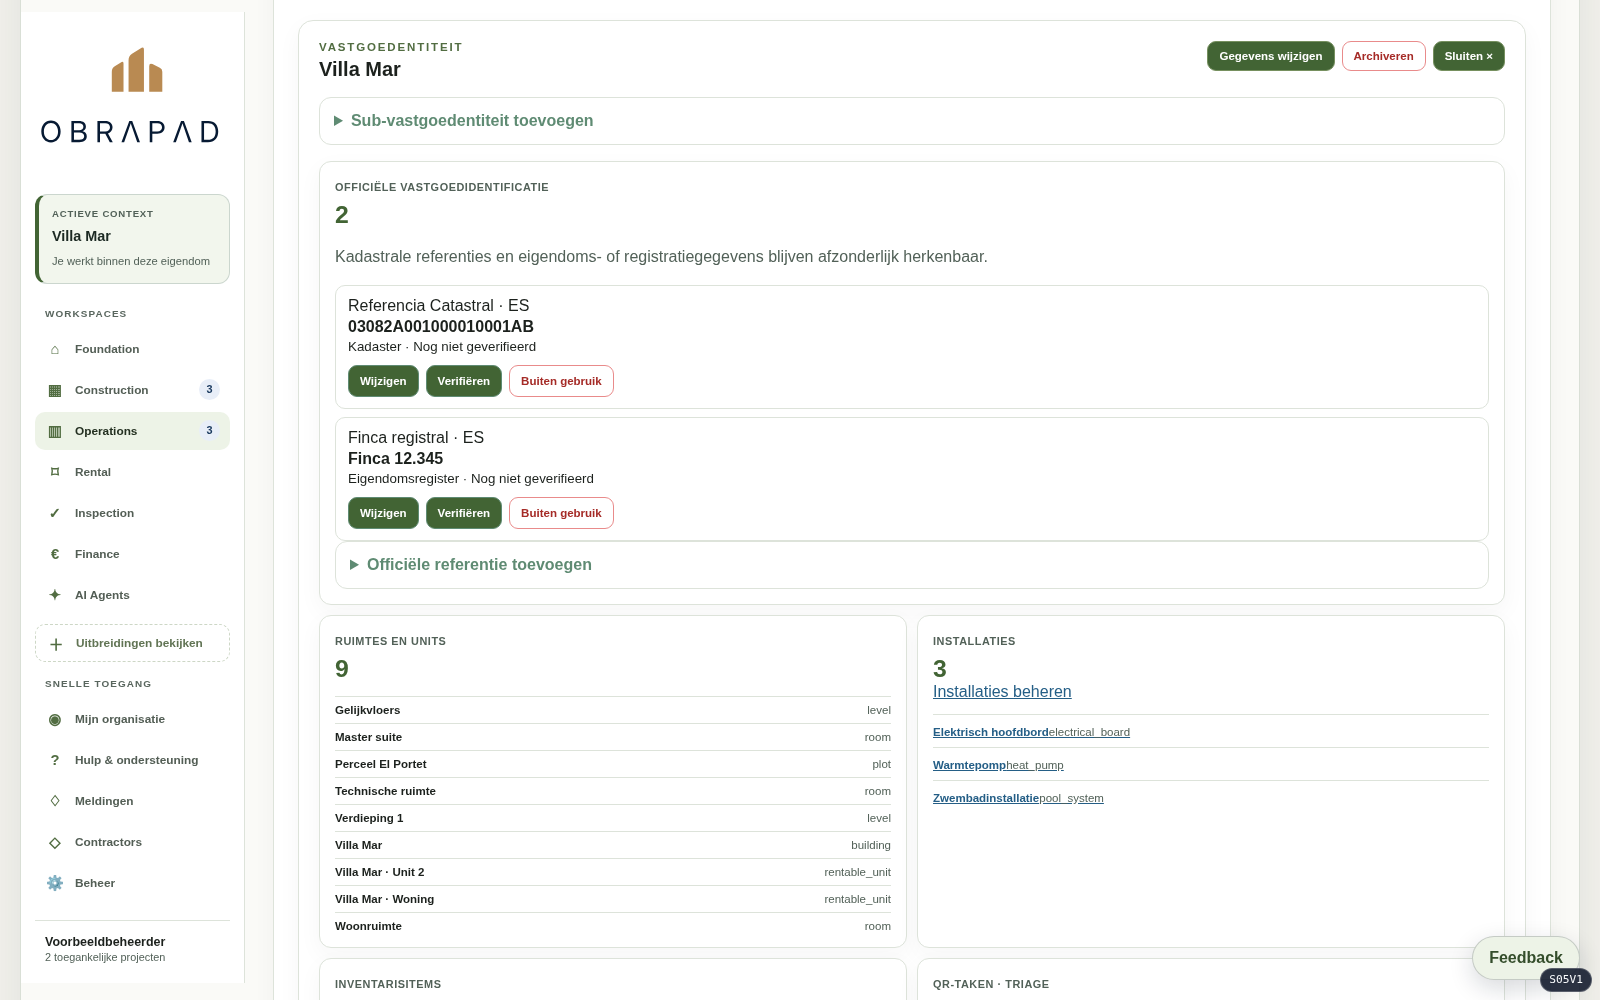The width and height of the screenshot is (1600, 1000).
Task: Click Verifiëren for Finca registral
Action: 463,513
